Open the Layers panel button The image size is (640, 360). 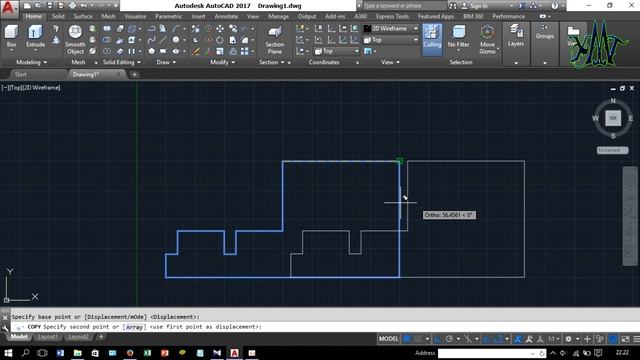click(x=516, y=35)
